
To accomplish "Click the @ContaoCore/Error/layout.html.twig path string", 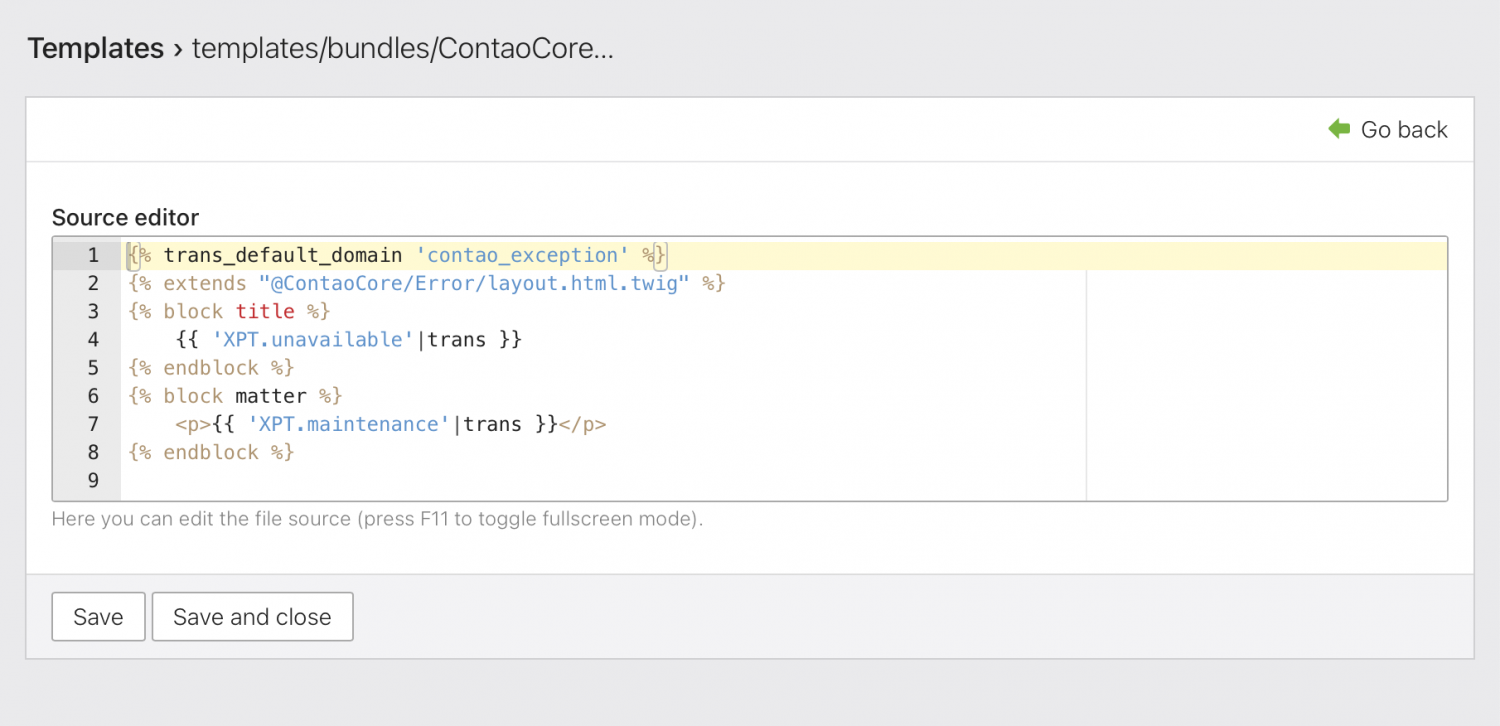I will coord(475,284).
